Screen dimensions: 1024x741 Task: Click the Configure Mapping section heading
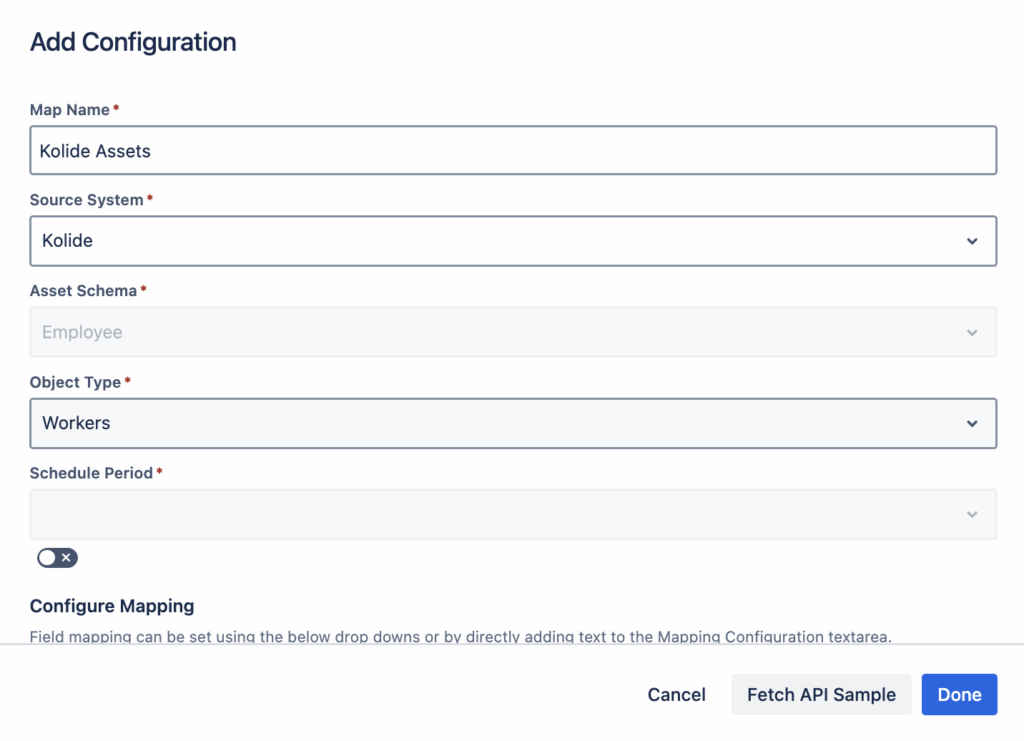click(x=112, y=606)
